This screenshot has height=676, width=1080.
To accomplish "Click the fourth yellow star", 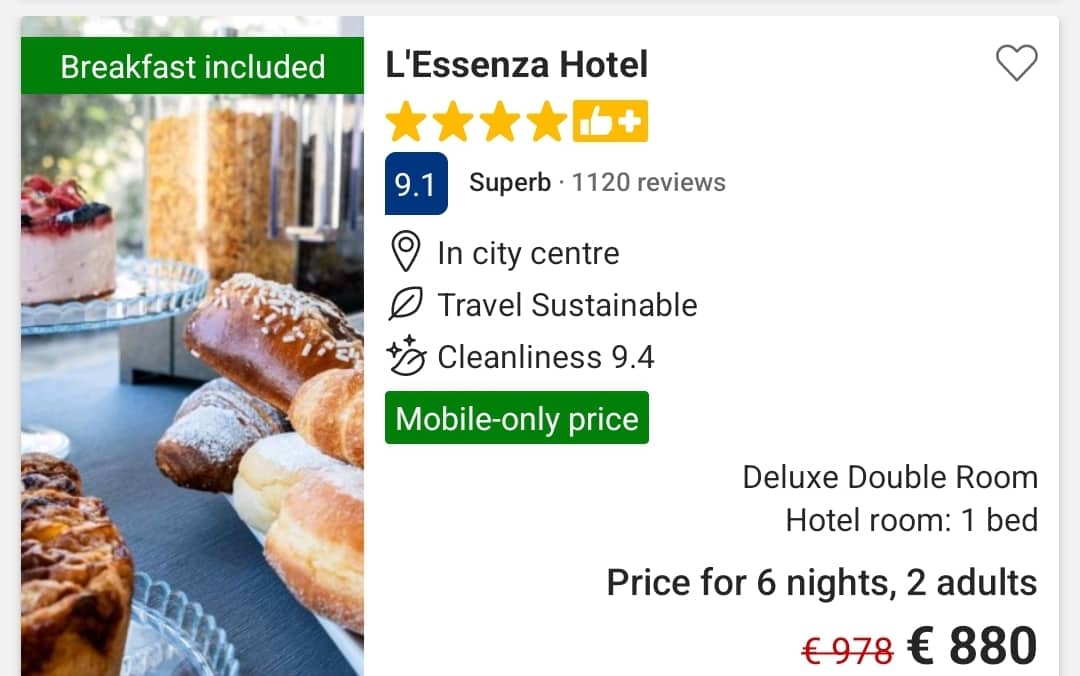I will pyautogui.click(x=547, y=122).
